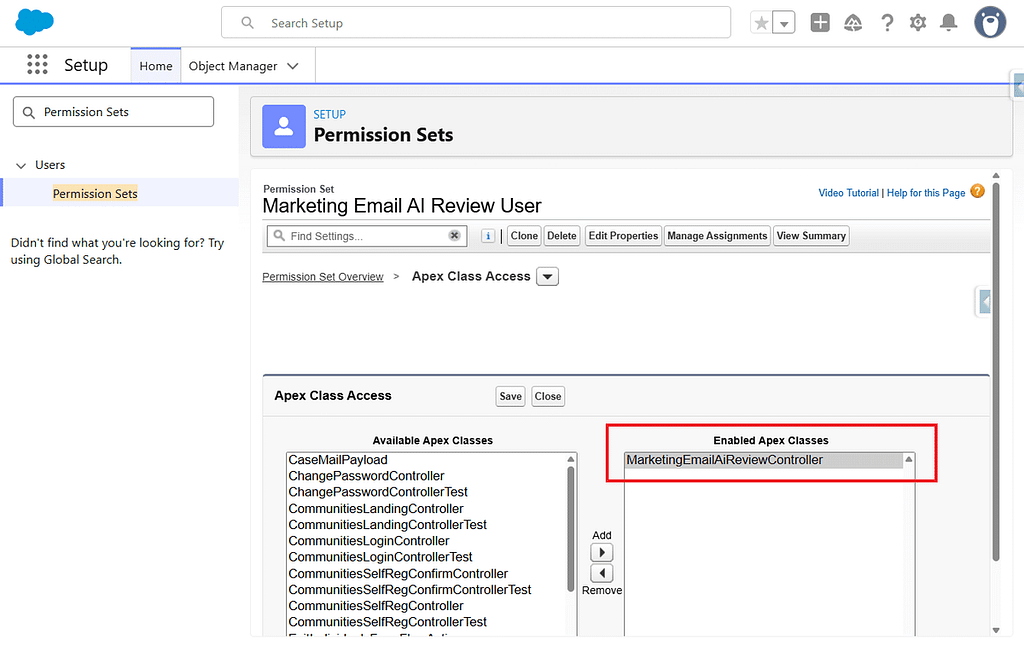The width and height of the screenshot is (1024, 646).
Task: Clear the Find Settings field
Action: 455,235
